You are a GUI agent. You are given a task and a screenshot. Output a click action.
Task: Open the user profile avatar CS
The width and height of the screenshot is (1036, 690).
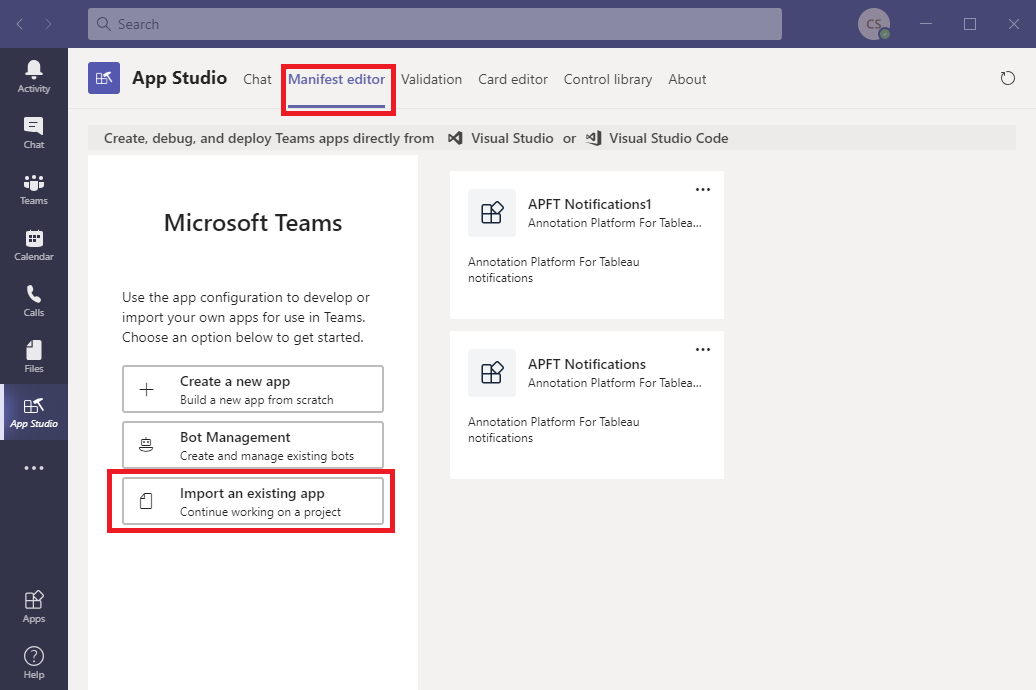pos(873,24)
